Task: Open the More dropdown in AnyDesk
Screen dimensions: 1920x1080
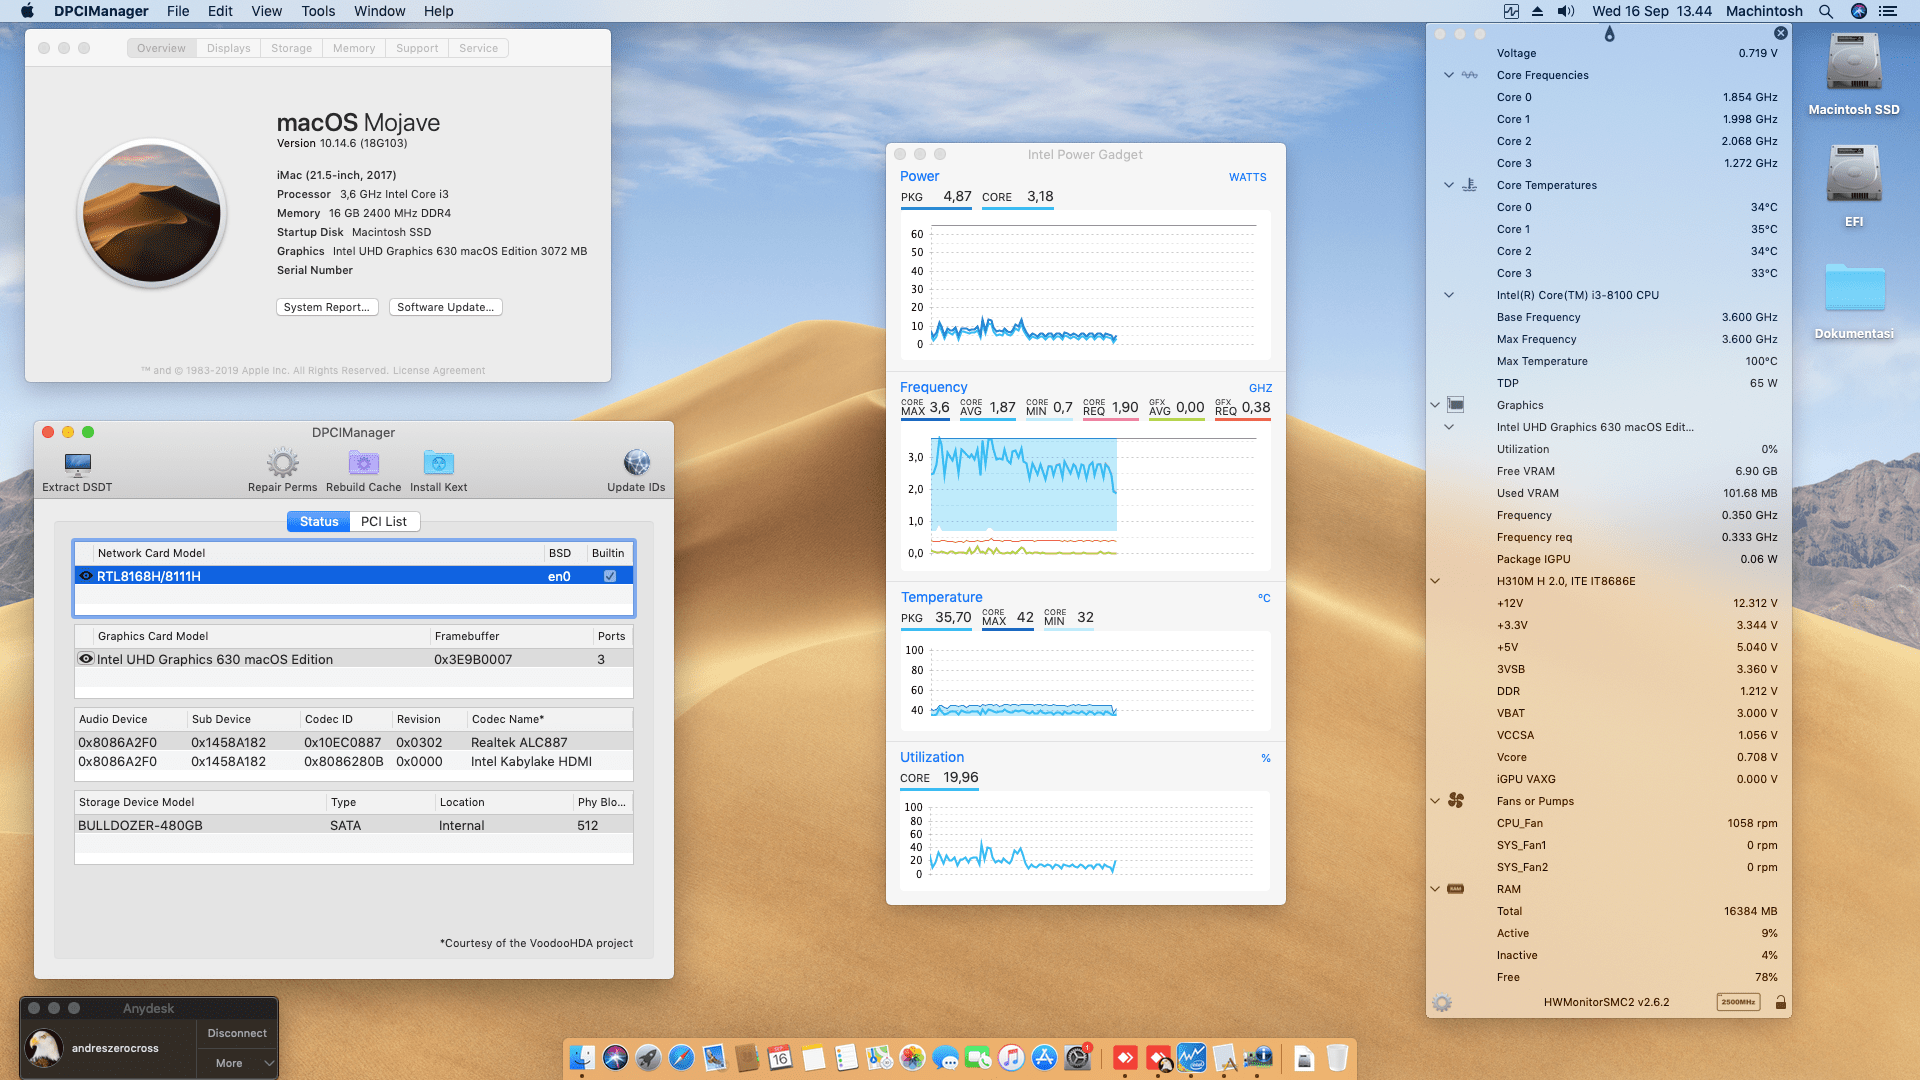Action: pyautogui.click(x=236, y=1062)
